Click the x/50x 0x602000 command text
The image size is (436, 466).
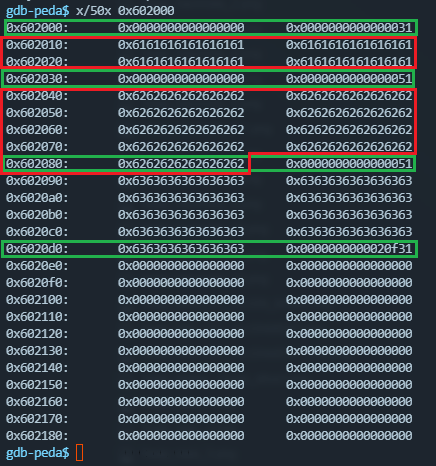(125, 11)
